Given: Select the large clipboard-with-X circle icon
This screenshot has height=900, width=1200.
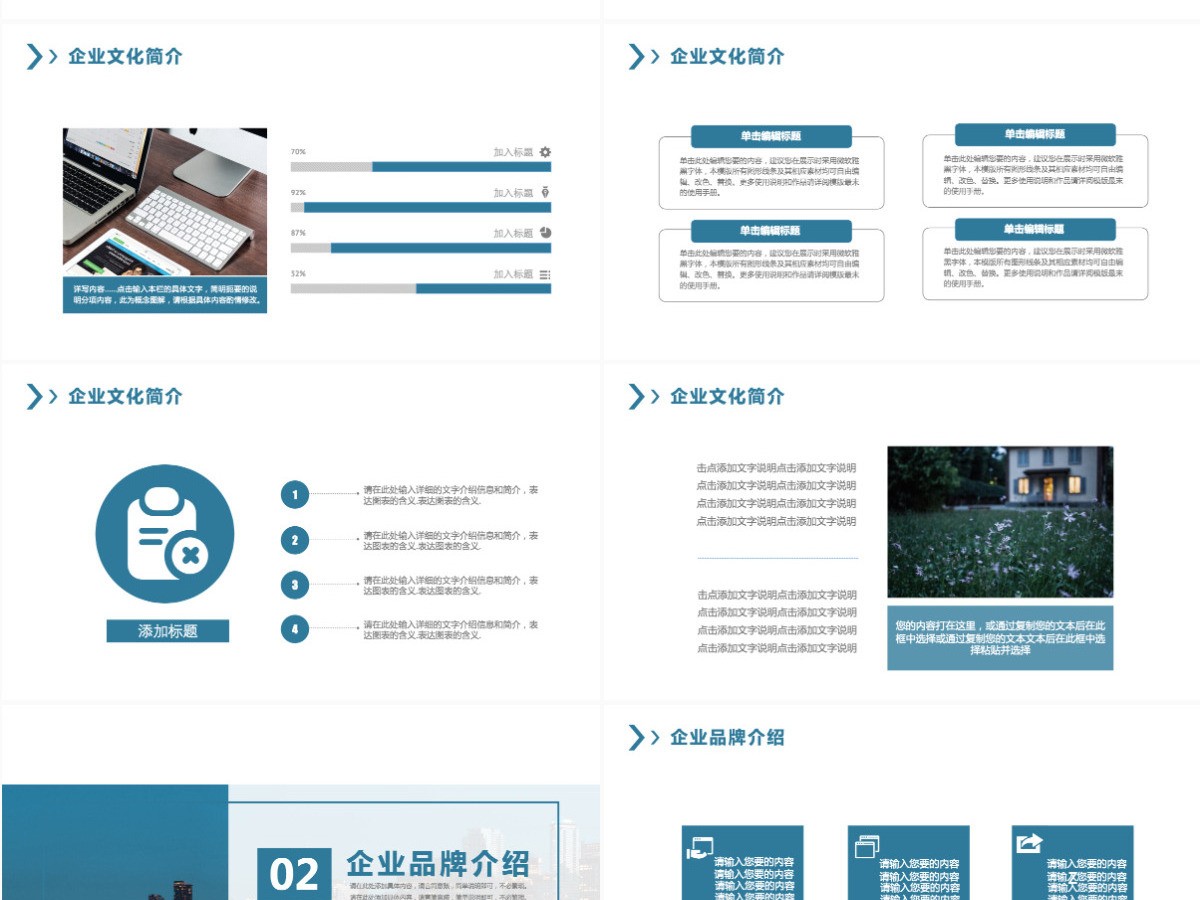Looking at the screenshot, I should pos(165,534).
